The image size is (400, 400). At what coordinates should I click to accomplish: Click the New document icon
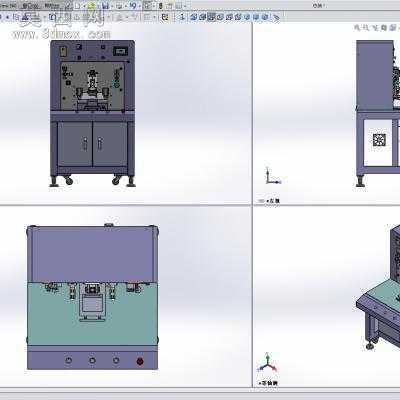click(78, 6)
